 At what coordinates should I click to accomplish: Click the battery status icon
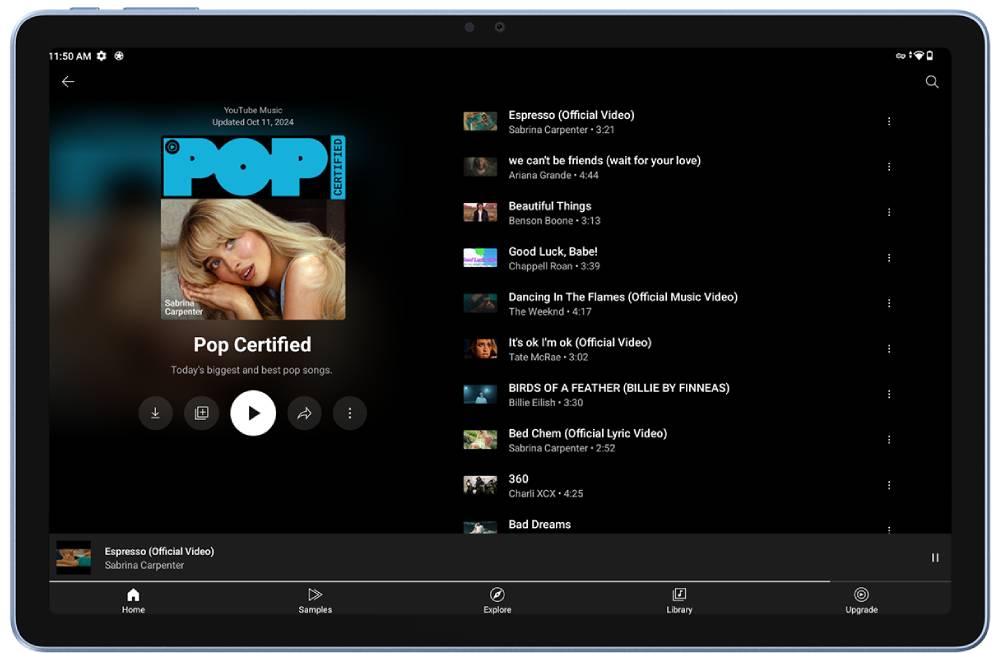930,55
